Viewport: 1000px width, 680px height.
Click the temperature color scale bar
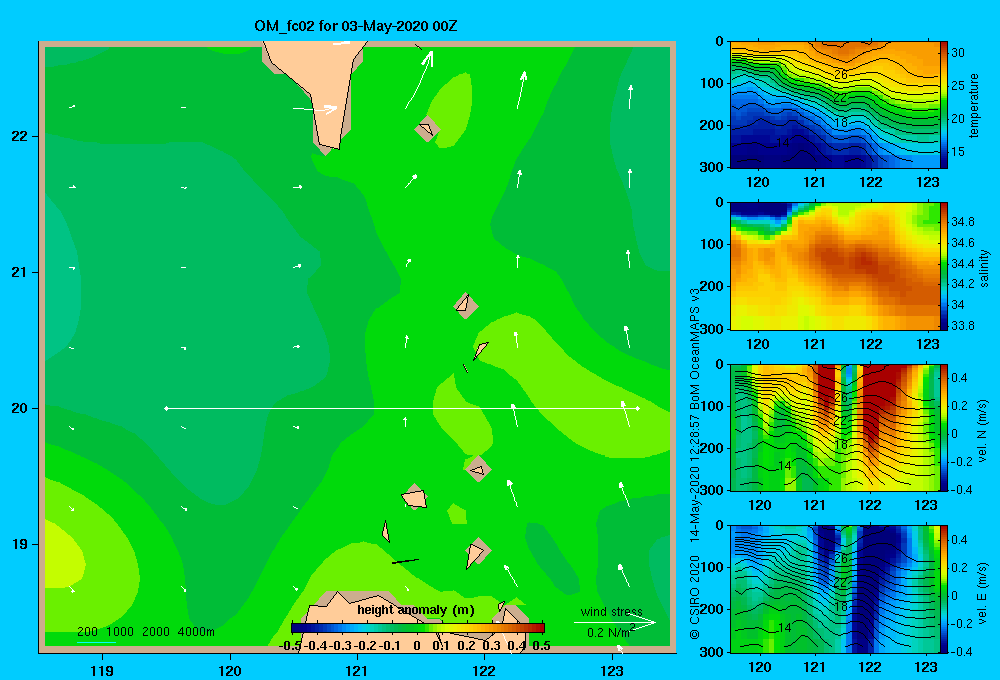pyautogui.click(x=944, y=105)
